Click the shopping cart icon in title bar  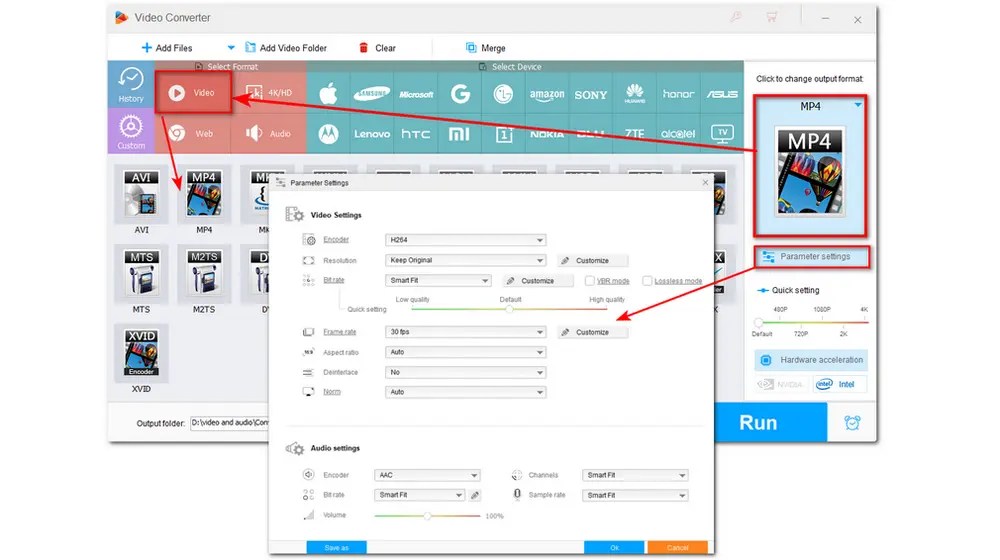click(772, 18)
